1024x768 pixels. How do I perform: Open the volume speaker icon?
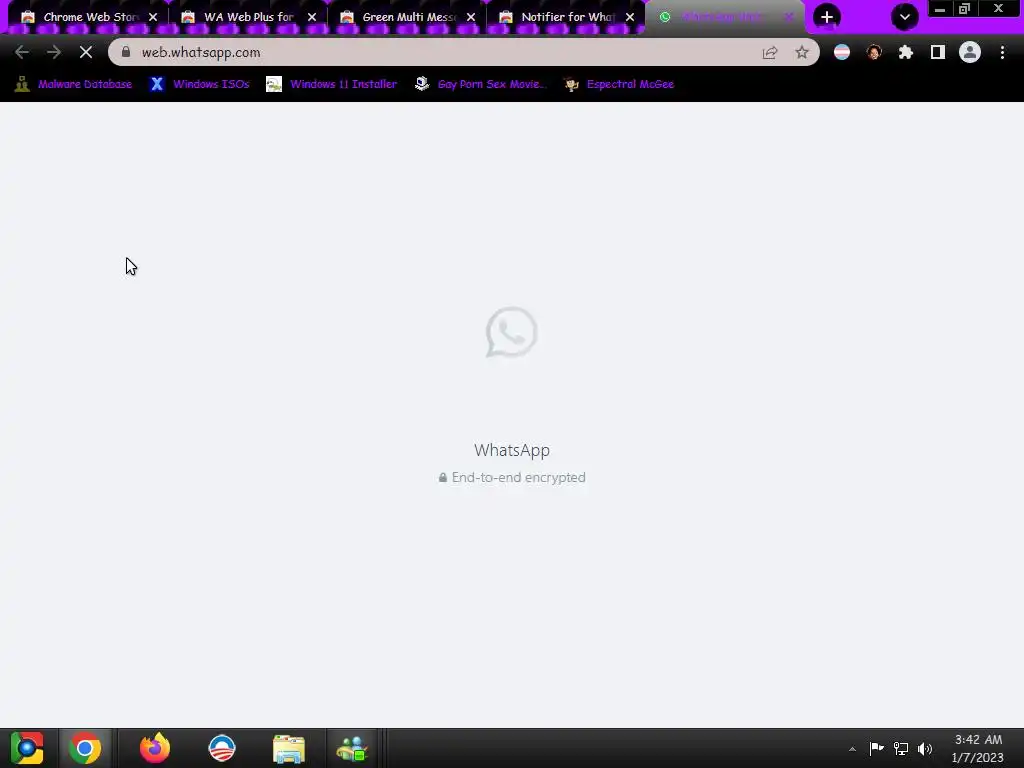(x=925, y=748)
